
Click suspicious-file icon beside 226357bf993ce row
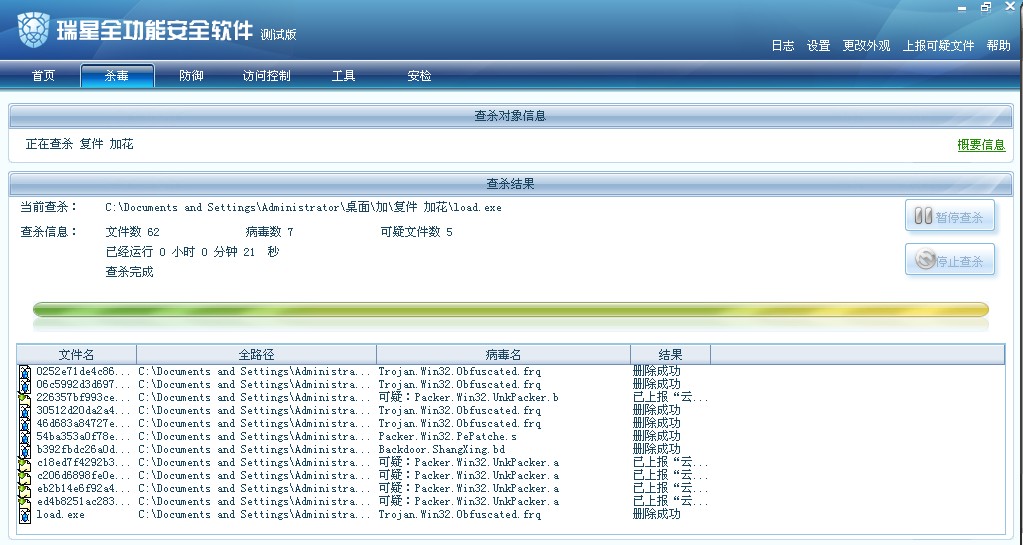click(25, 398)
